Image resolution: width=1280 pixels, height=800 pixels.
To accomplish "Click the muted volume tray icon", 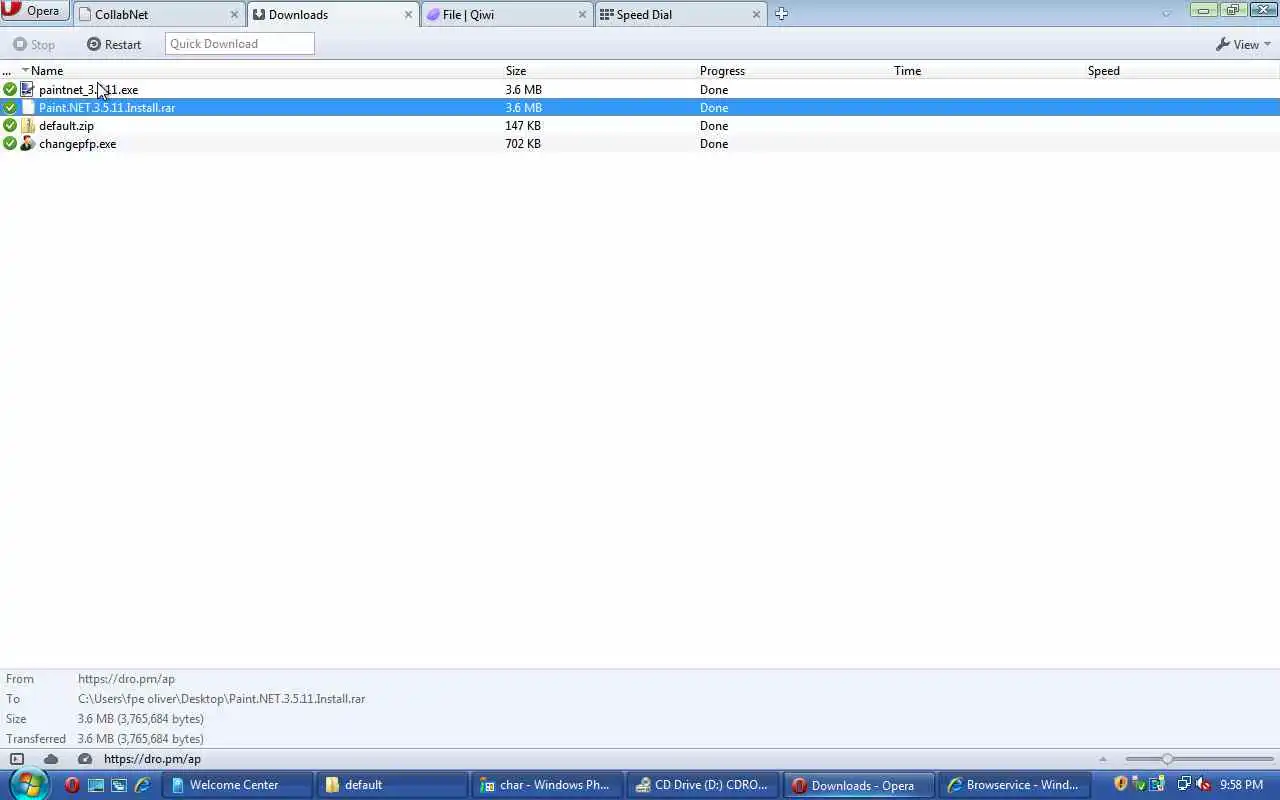I will [1203, 785].
